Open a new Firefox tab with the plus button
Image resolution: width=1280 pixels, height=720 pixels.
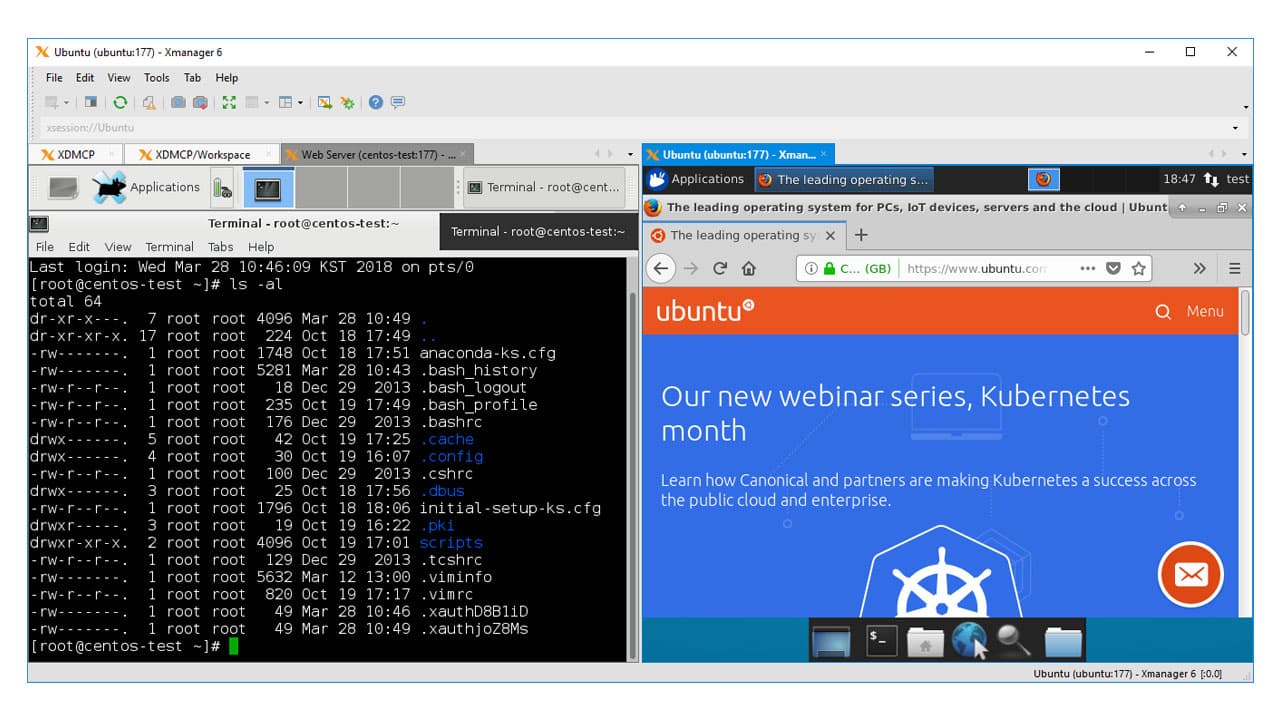click(861, 236)
